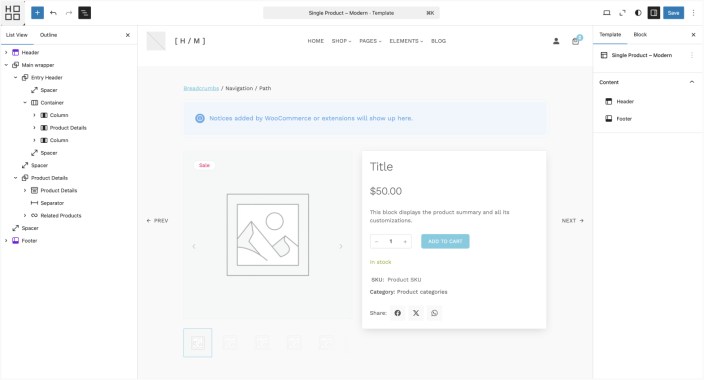Screen dimensions: 704x380
Task: Click the mini cart icon
Action: point(576,41)
